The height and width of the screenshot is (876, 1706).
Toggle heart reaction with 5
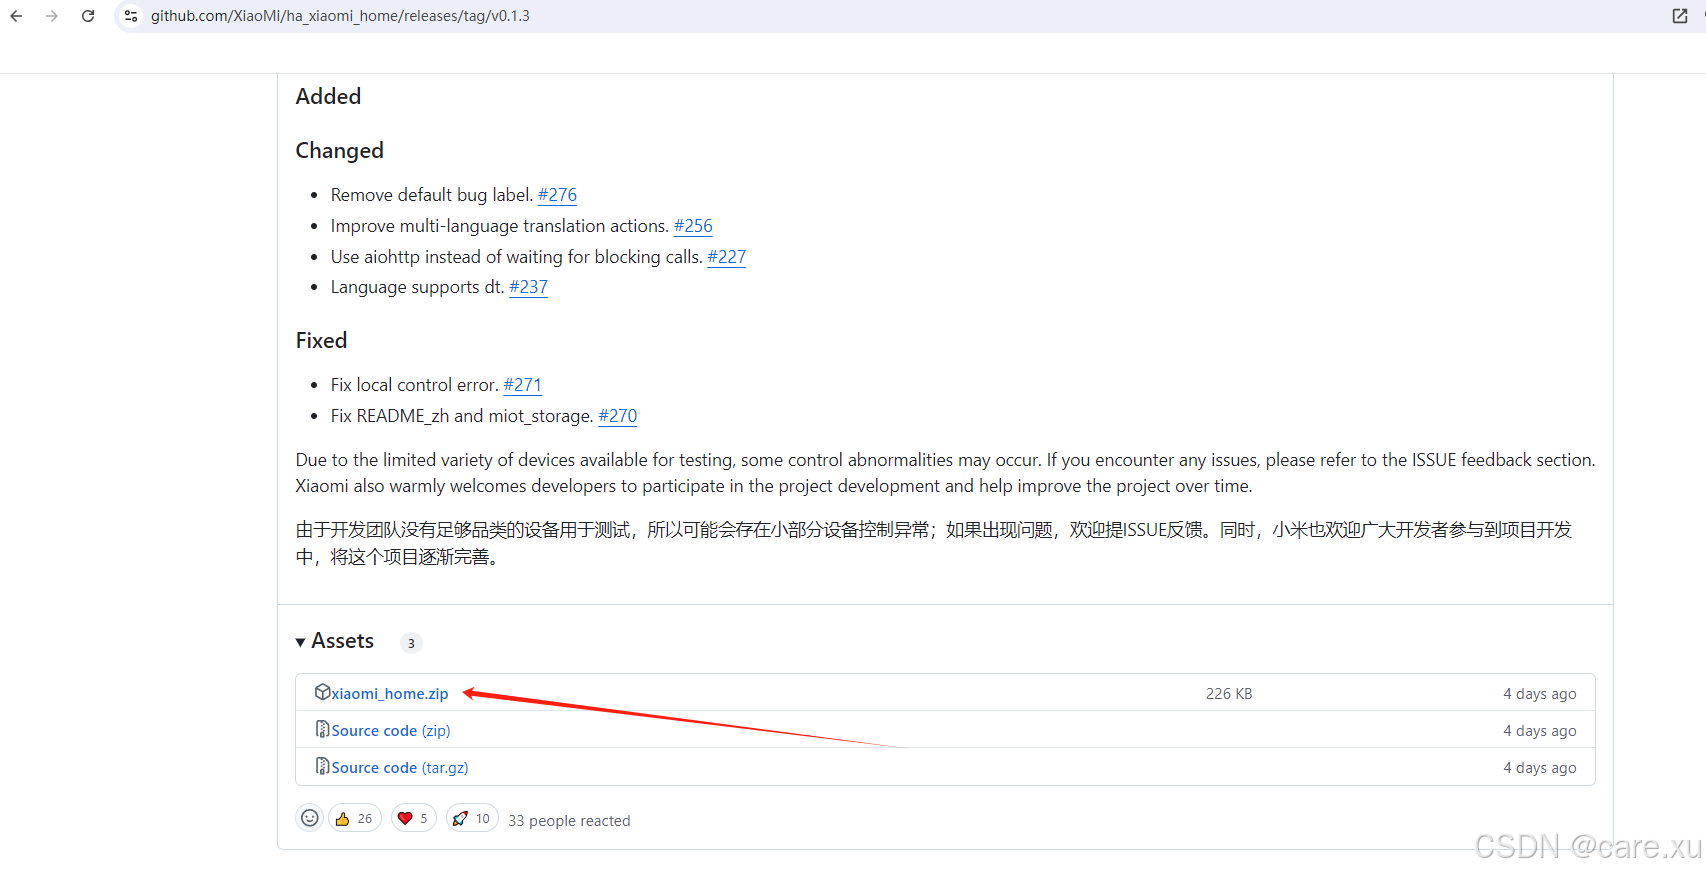click(413, 818)
